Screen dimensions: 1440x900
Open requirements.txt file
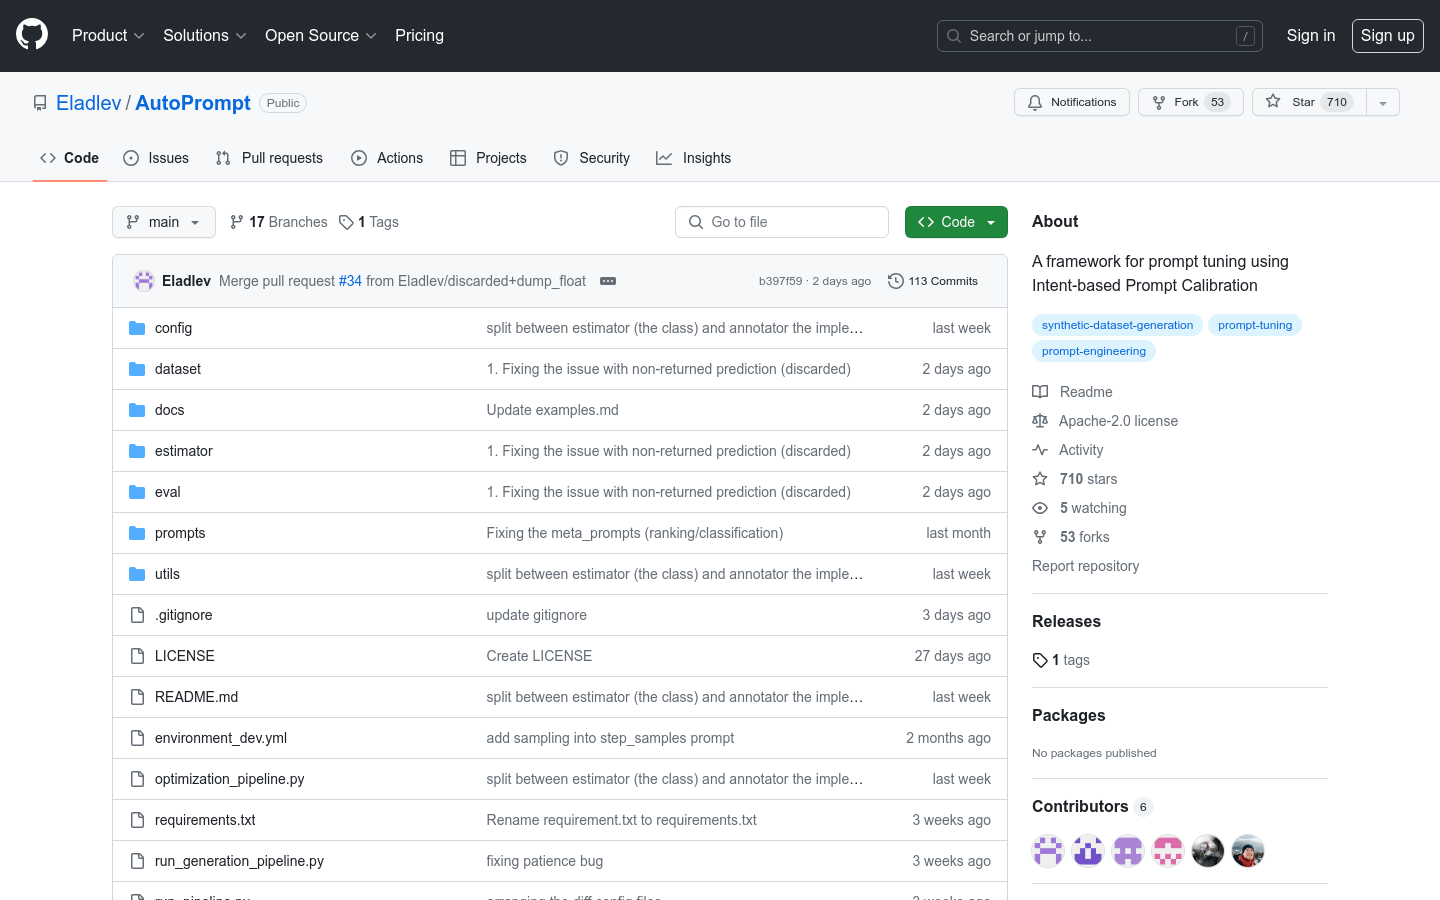point(205,820)
